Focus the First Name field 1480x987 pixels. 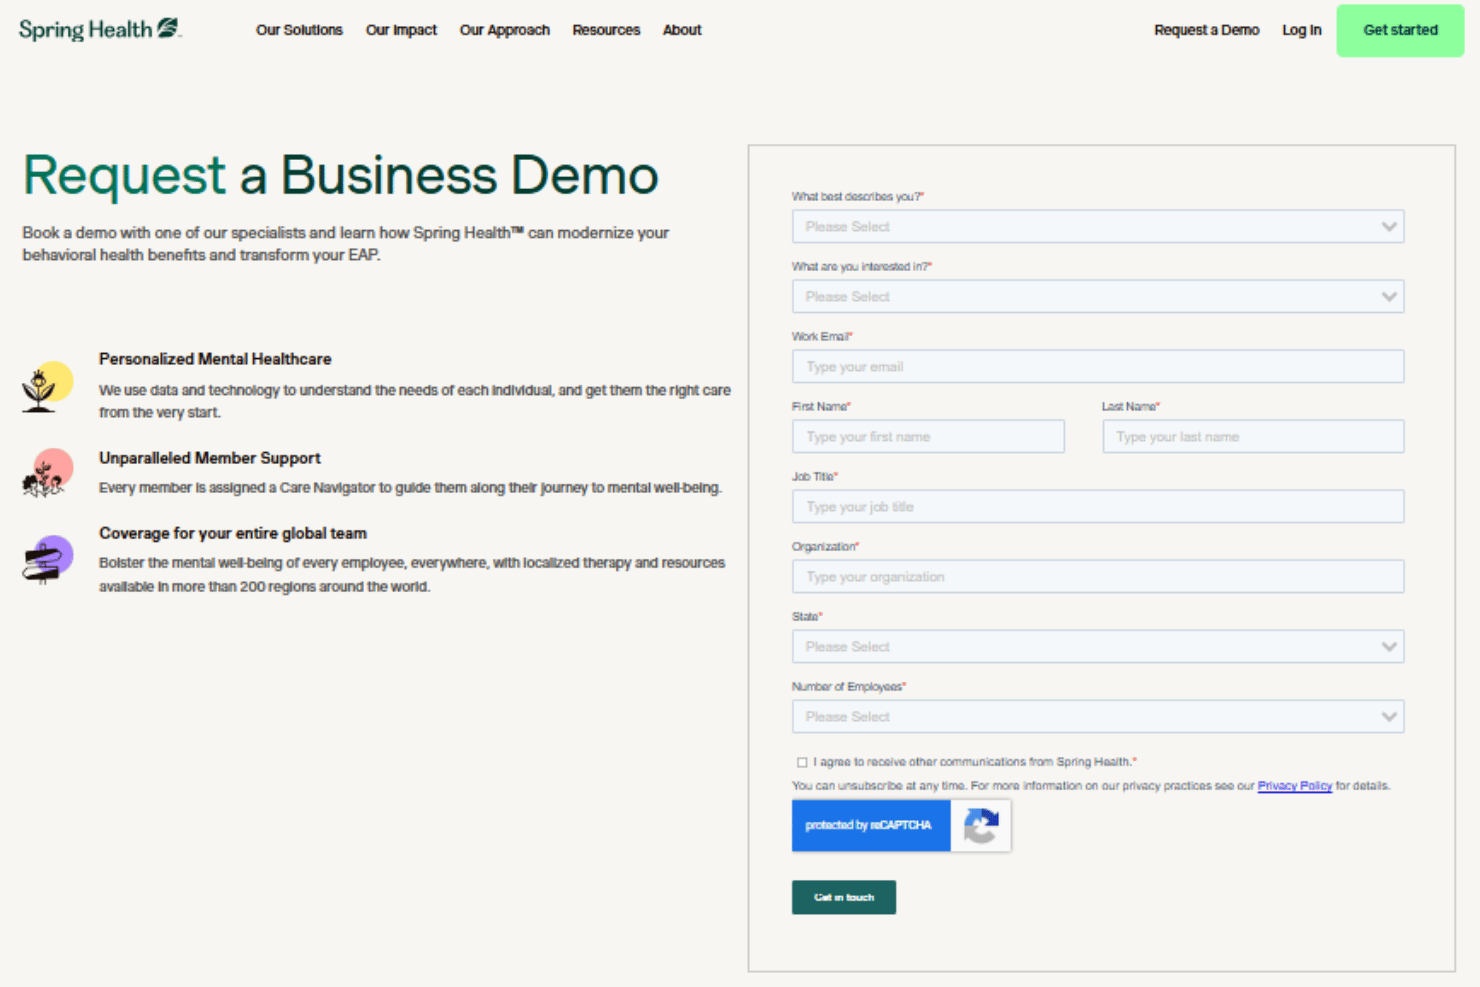click(928, 436)
